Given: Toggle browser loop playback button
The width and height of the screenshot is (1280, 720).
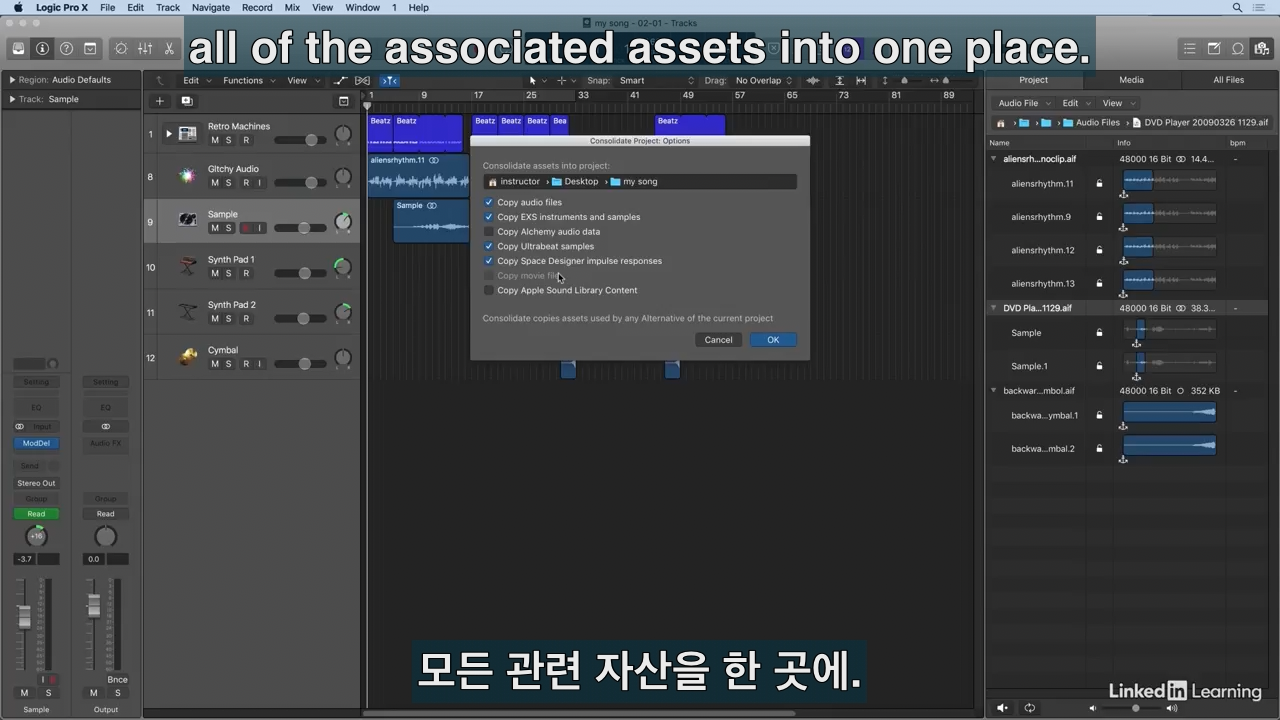Looking at the screenshot, I should pyautogui.click(x=1029, y=708).
